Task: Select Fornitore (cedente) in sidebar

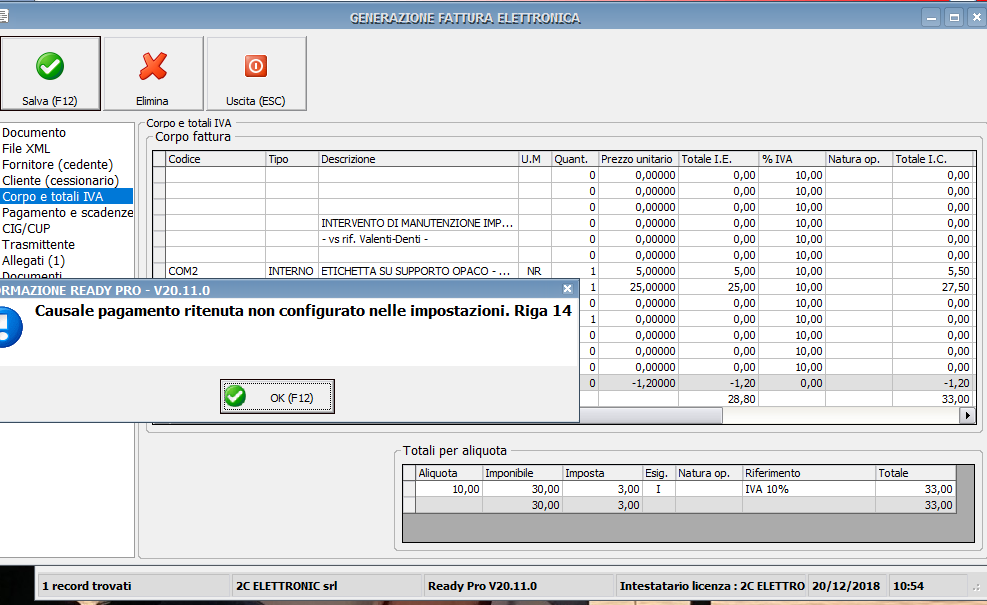Action: click(x=57, y=165)
